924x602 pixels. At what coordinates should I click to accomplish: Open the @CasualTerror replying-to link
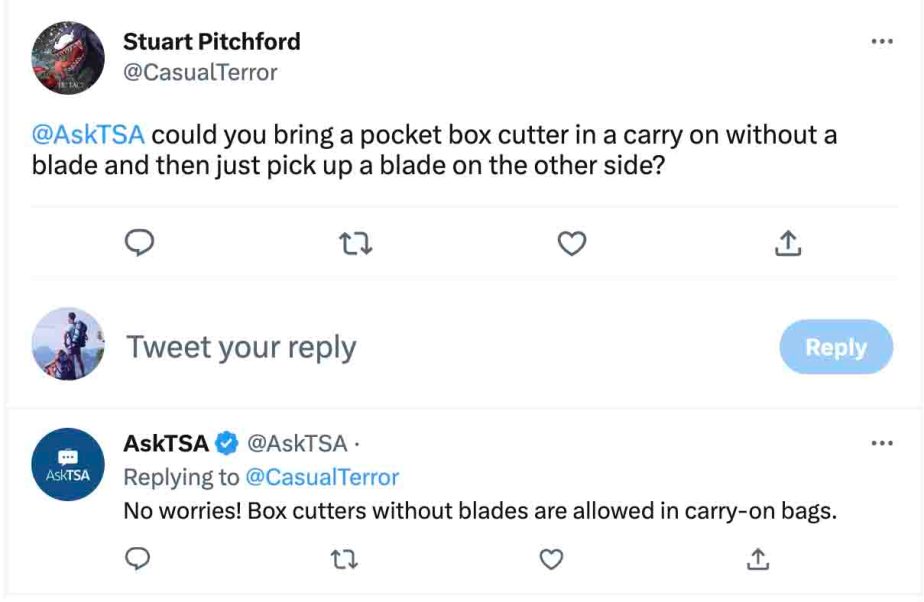pyautogui.click(x=322, y=477)
